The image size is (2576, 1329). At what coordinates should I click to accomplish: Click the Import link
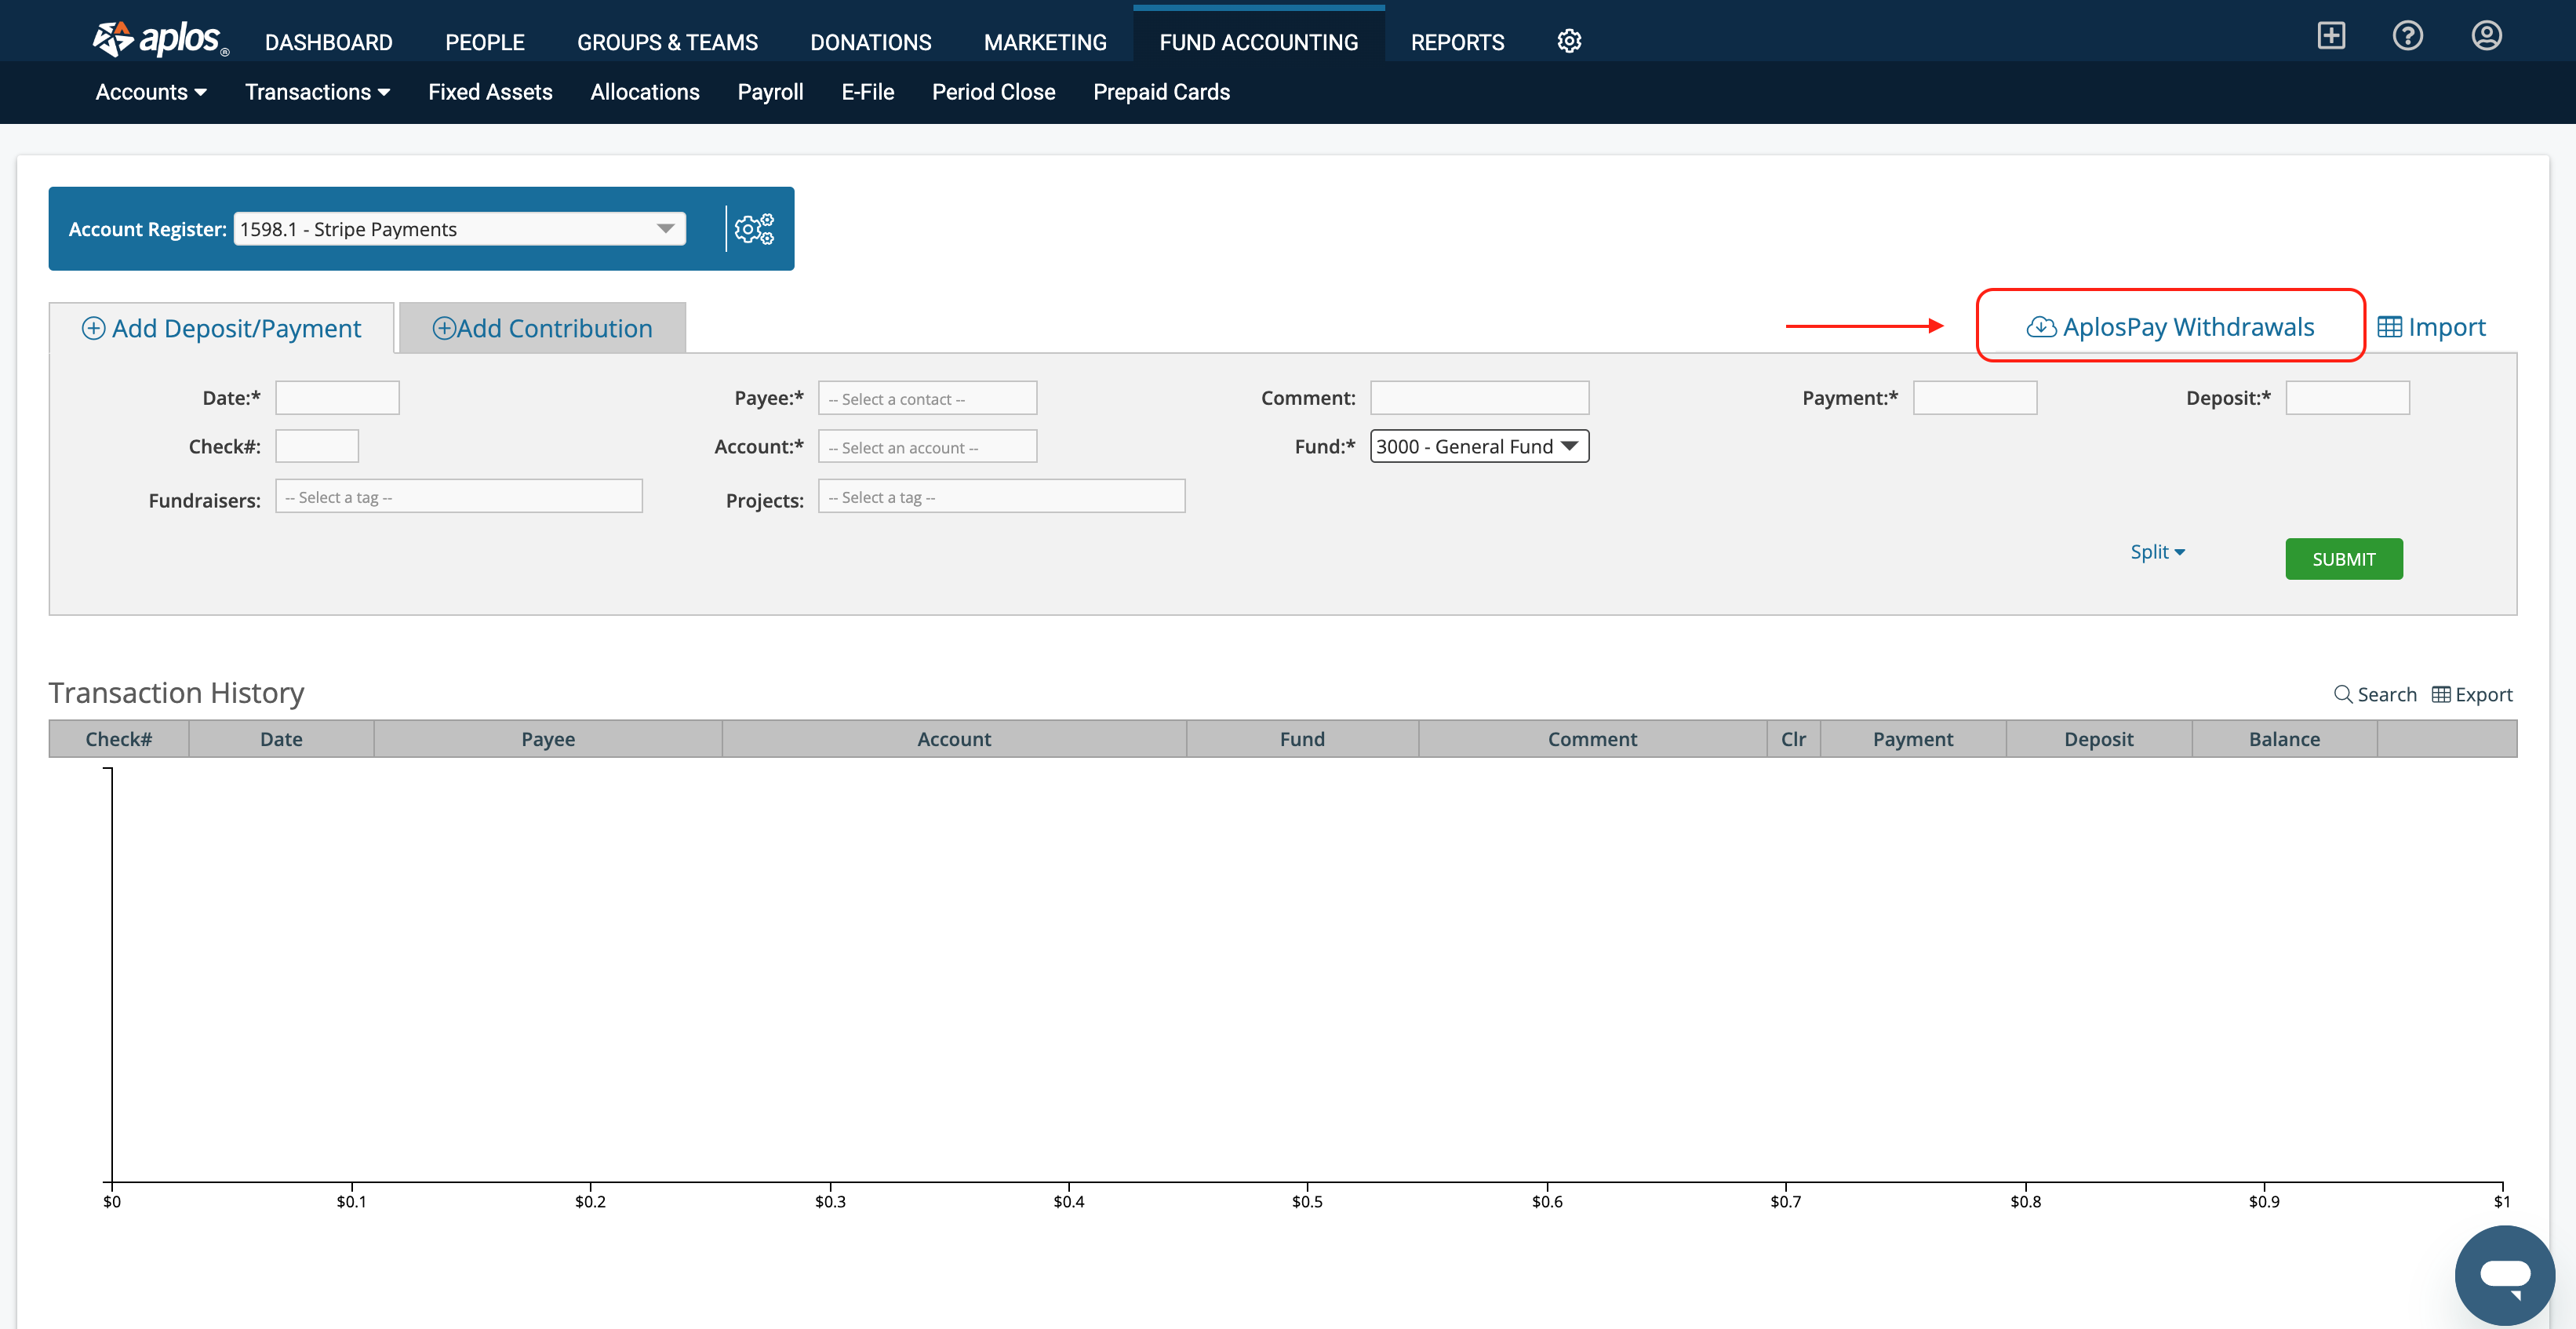click(x=2431, y=327)
